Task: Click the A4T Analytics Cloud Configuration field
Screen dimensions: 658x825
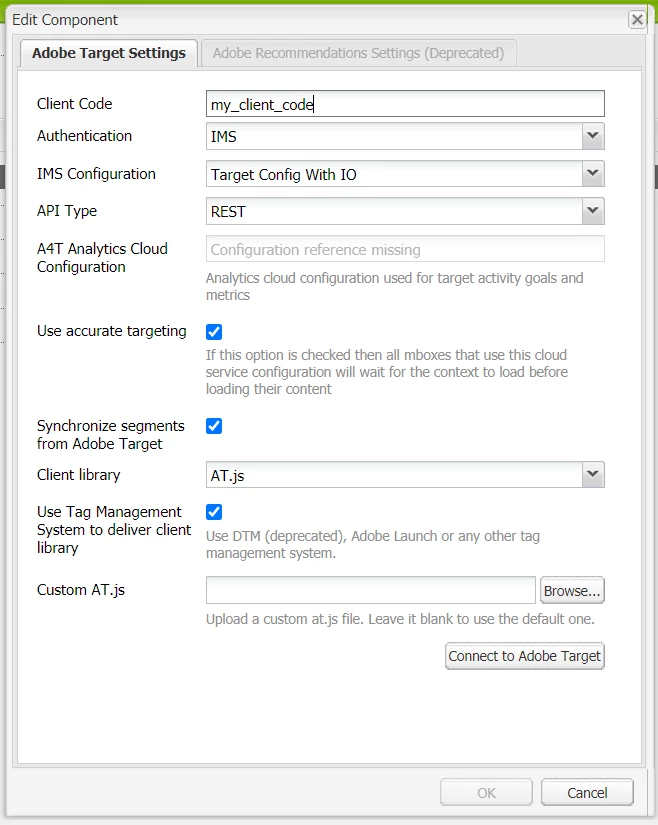Action: click(x=405, y=249)
